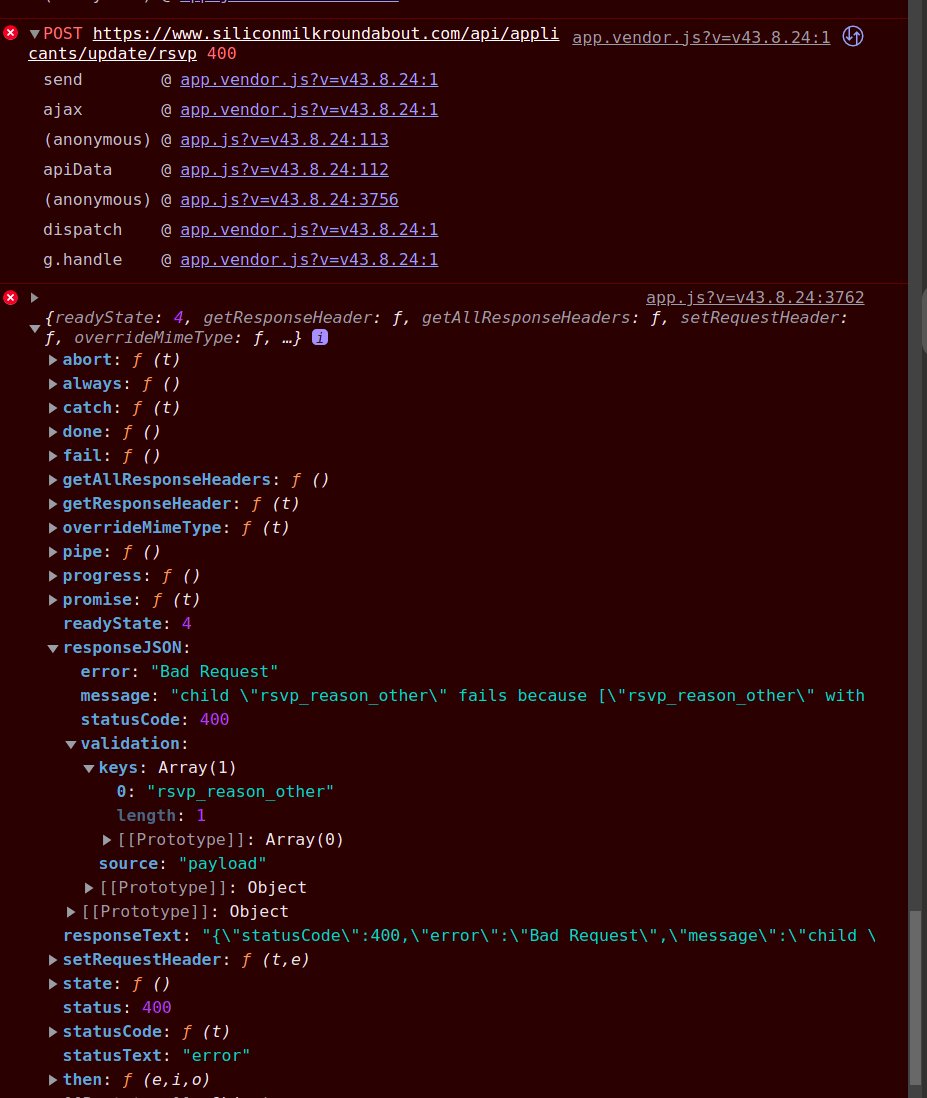Click the purple info badge after overrideMimeType

click(320, 338)
